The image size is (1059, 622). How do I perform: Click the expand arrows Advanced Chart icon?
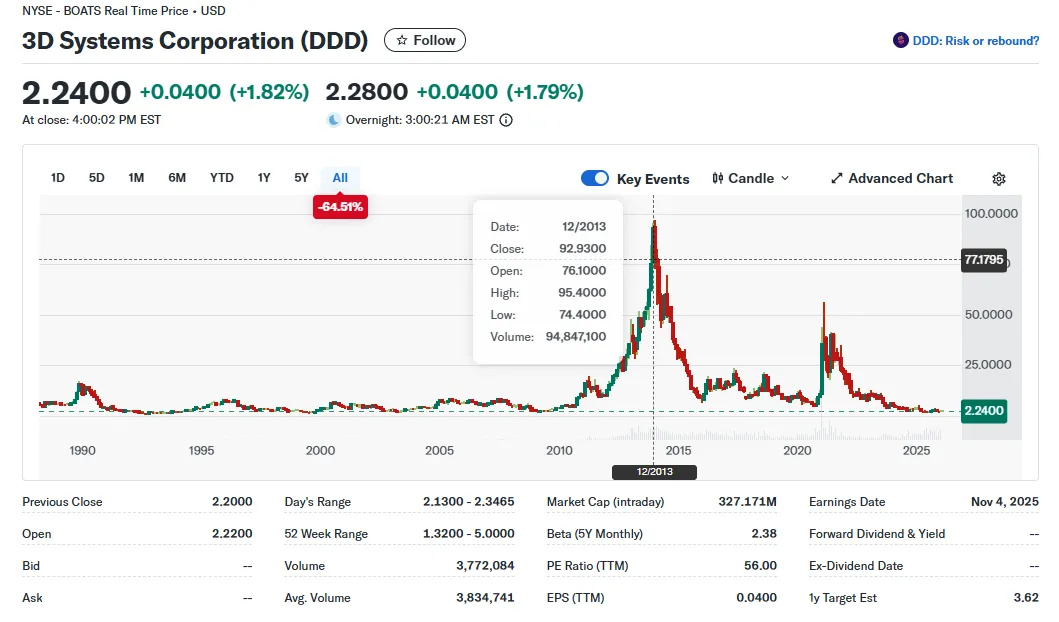click(x=837, y=179)
